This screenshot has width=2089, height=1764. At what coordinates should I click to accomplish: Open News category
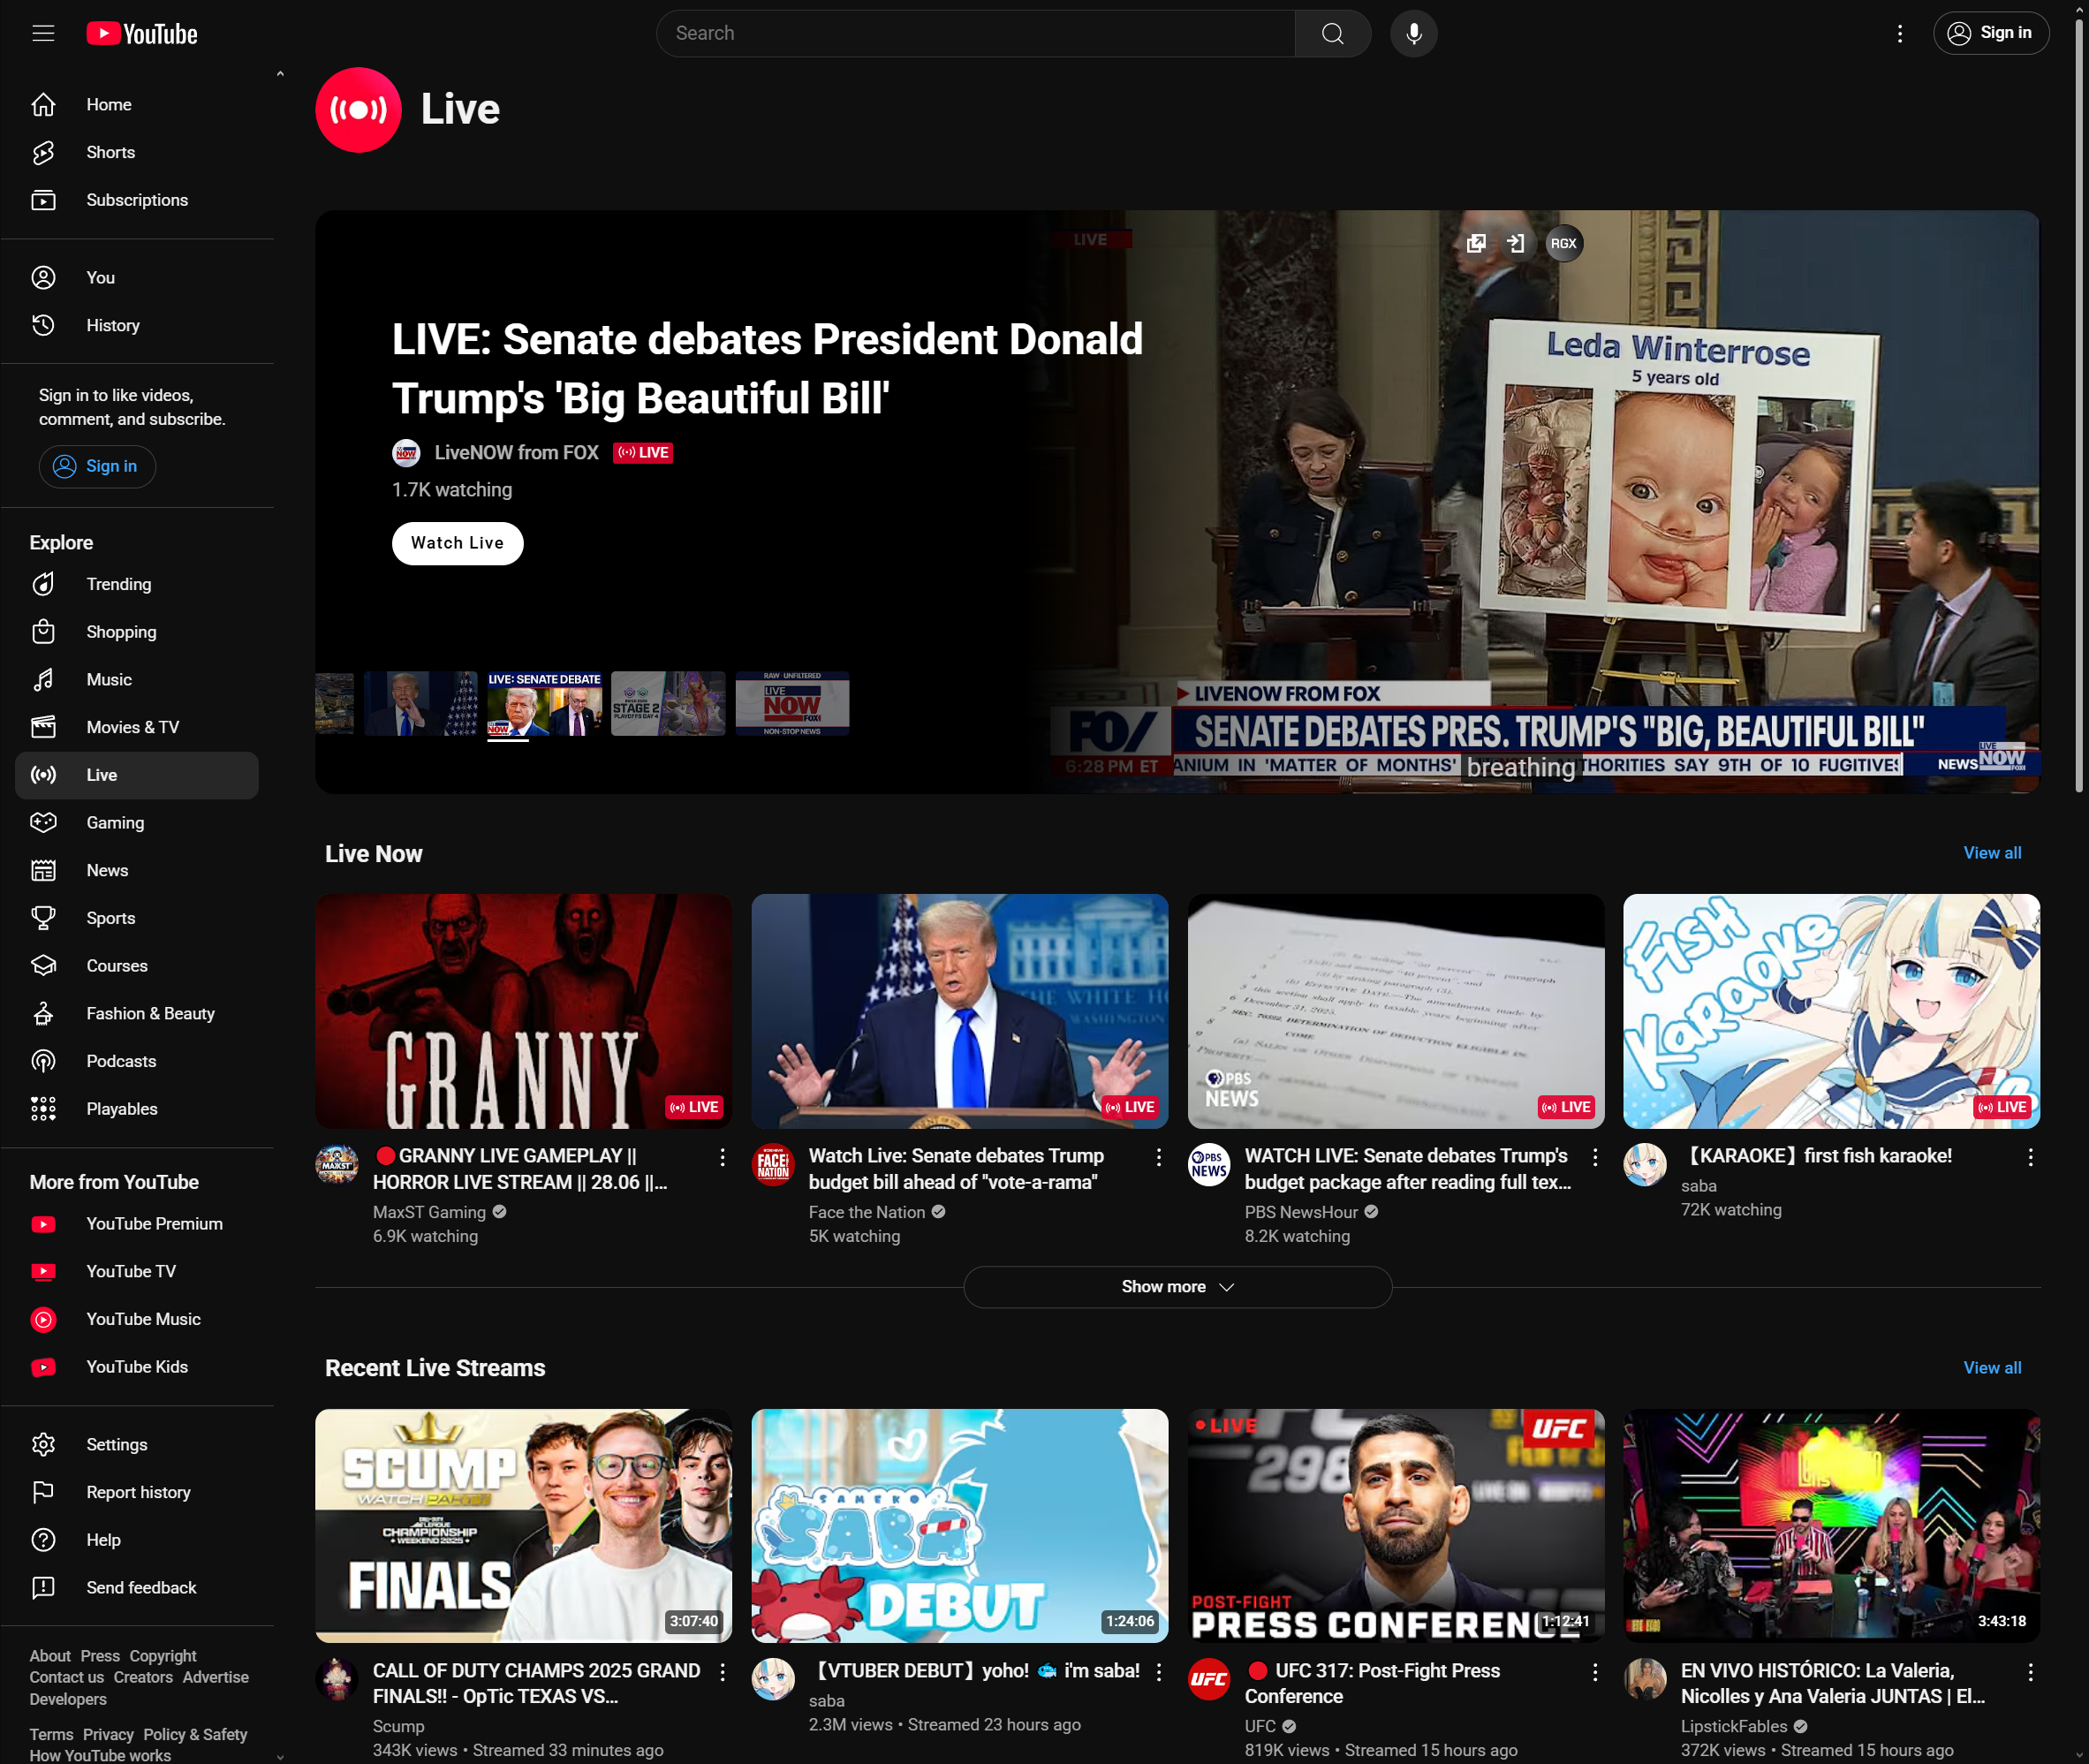click(137, 870)
